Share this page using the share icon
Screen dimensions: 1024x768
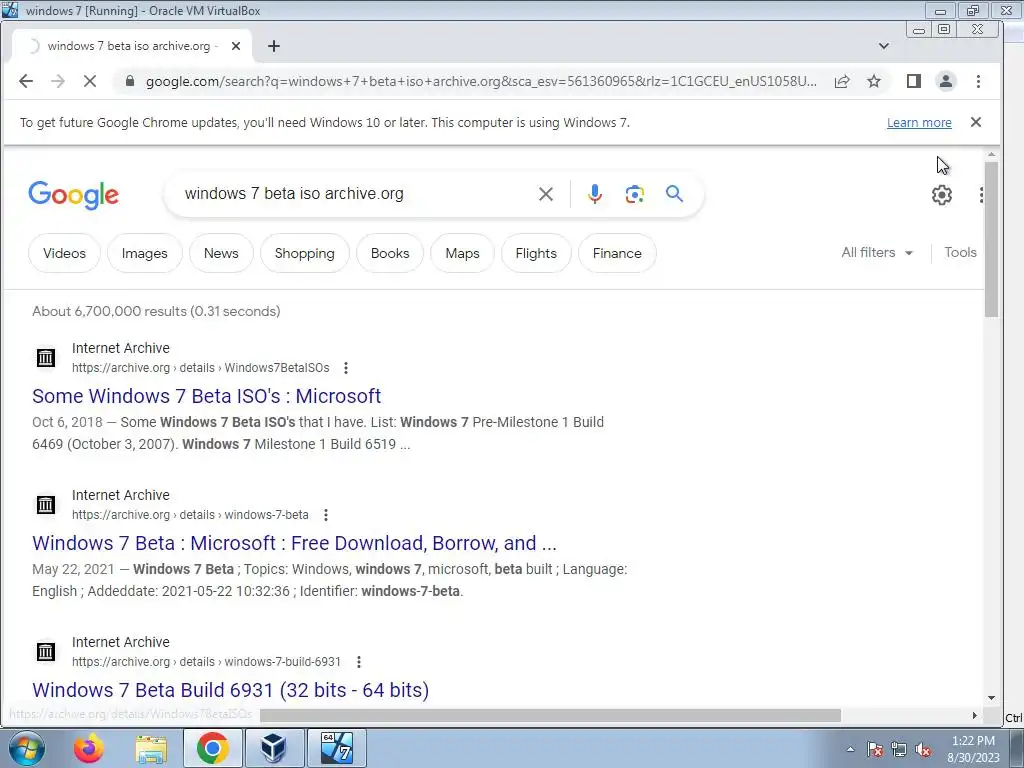842,81
